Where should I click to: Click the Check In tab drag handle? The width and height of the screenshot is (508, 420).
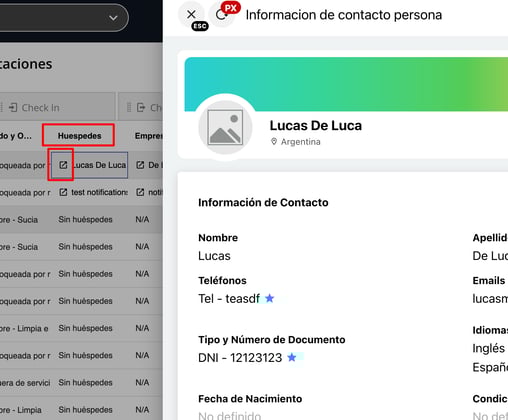pyautogui.click(x=1, y=108)
